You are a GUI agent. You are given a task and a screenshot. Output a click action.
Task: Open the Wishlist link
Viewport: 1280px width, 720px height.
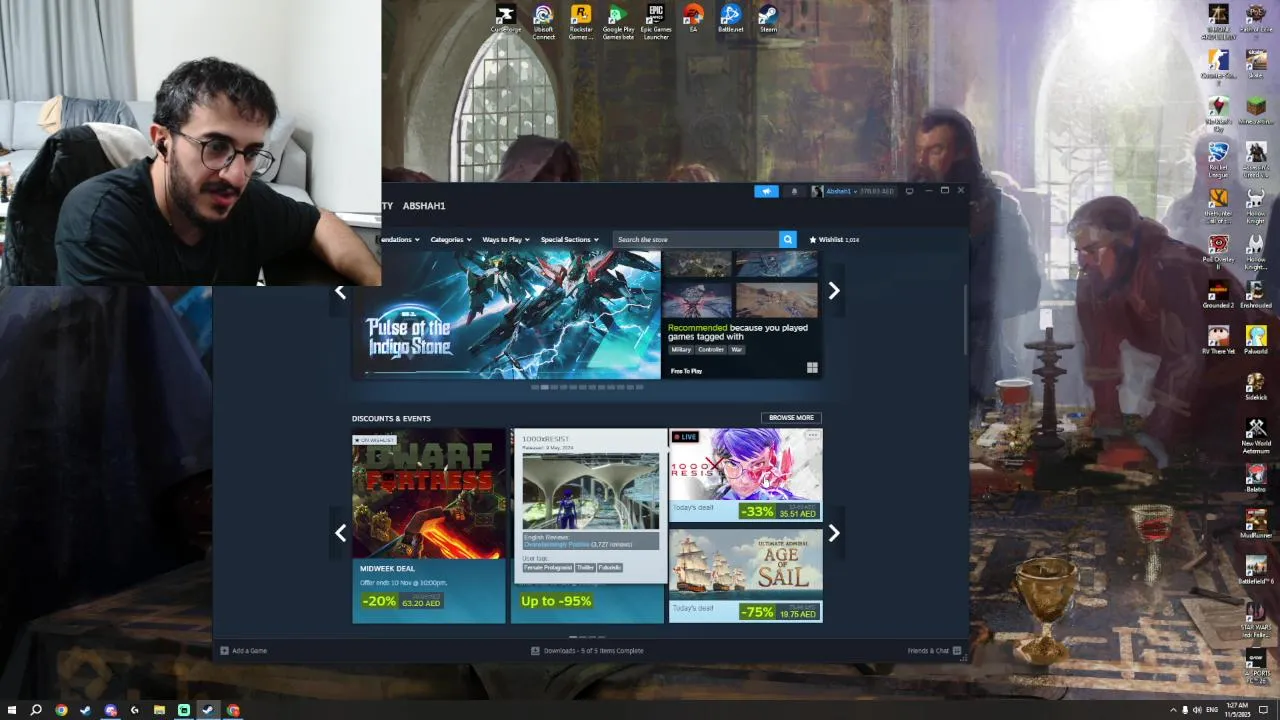[x=834, y=240]
